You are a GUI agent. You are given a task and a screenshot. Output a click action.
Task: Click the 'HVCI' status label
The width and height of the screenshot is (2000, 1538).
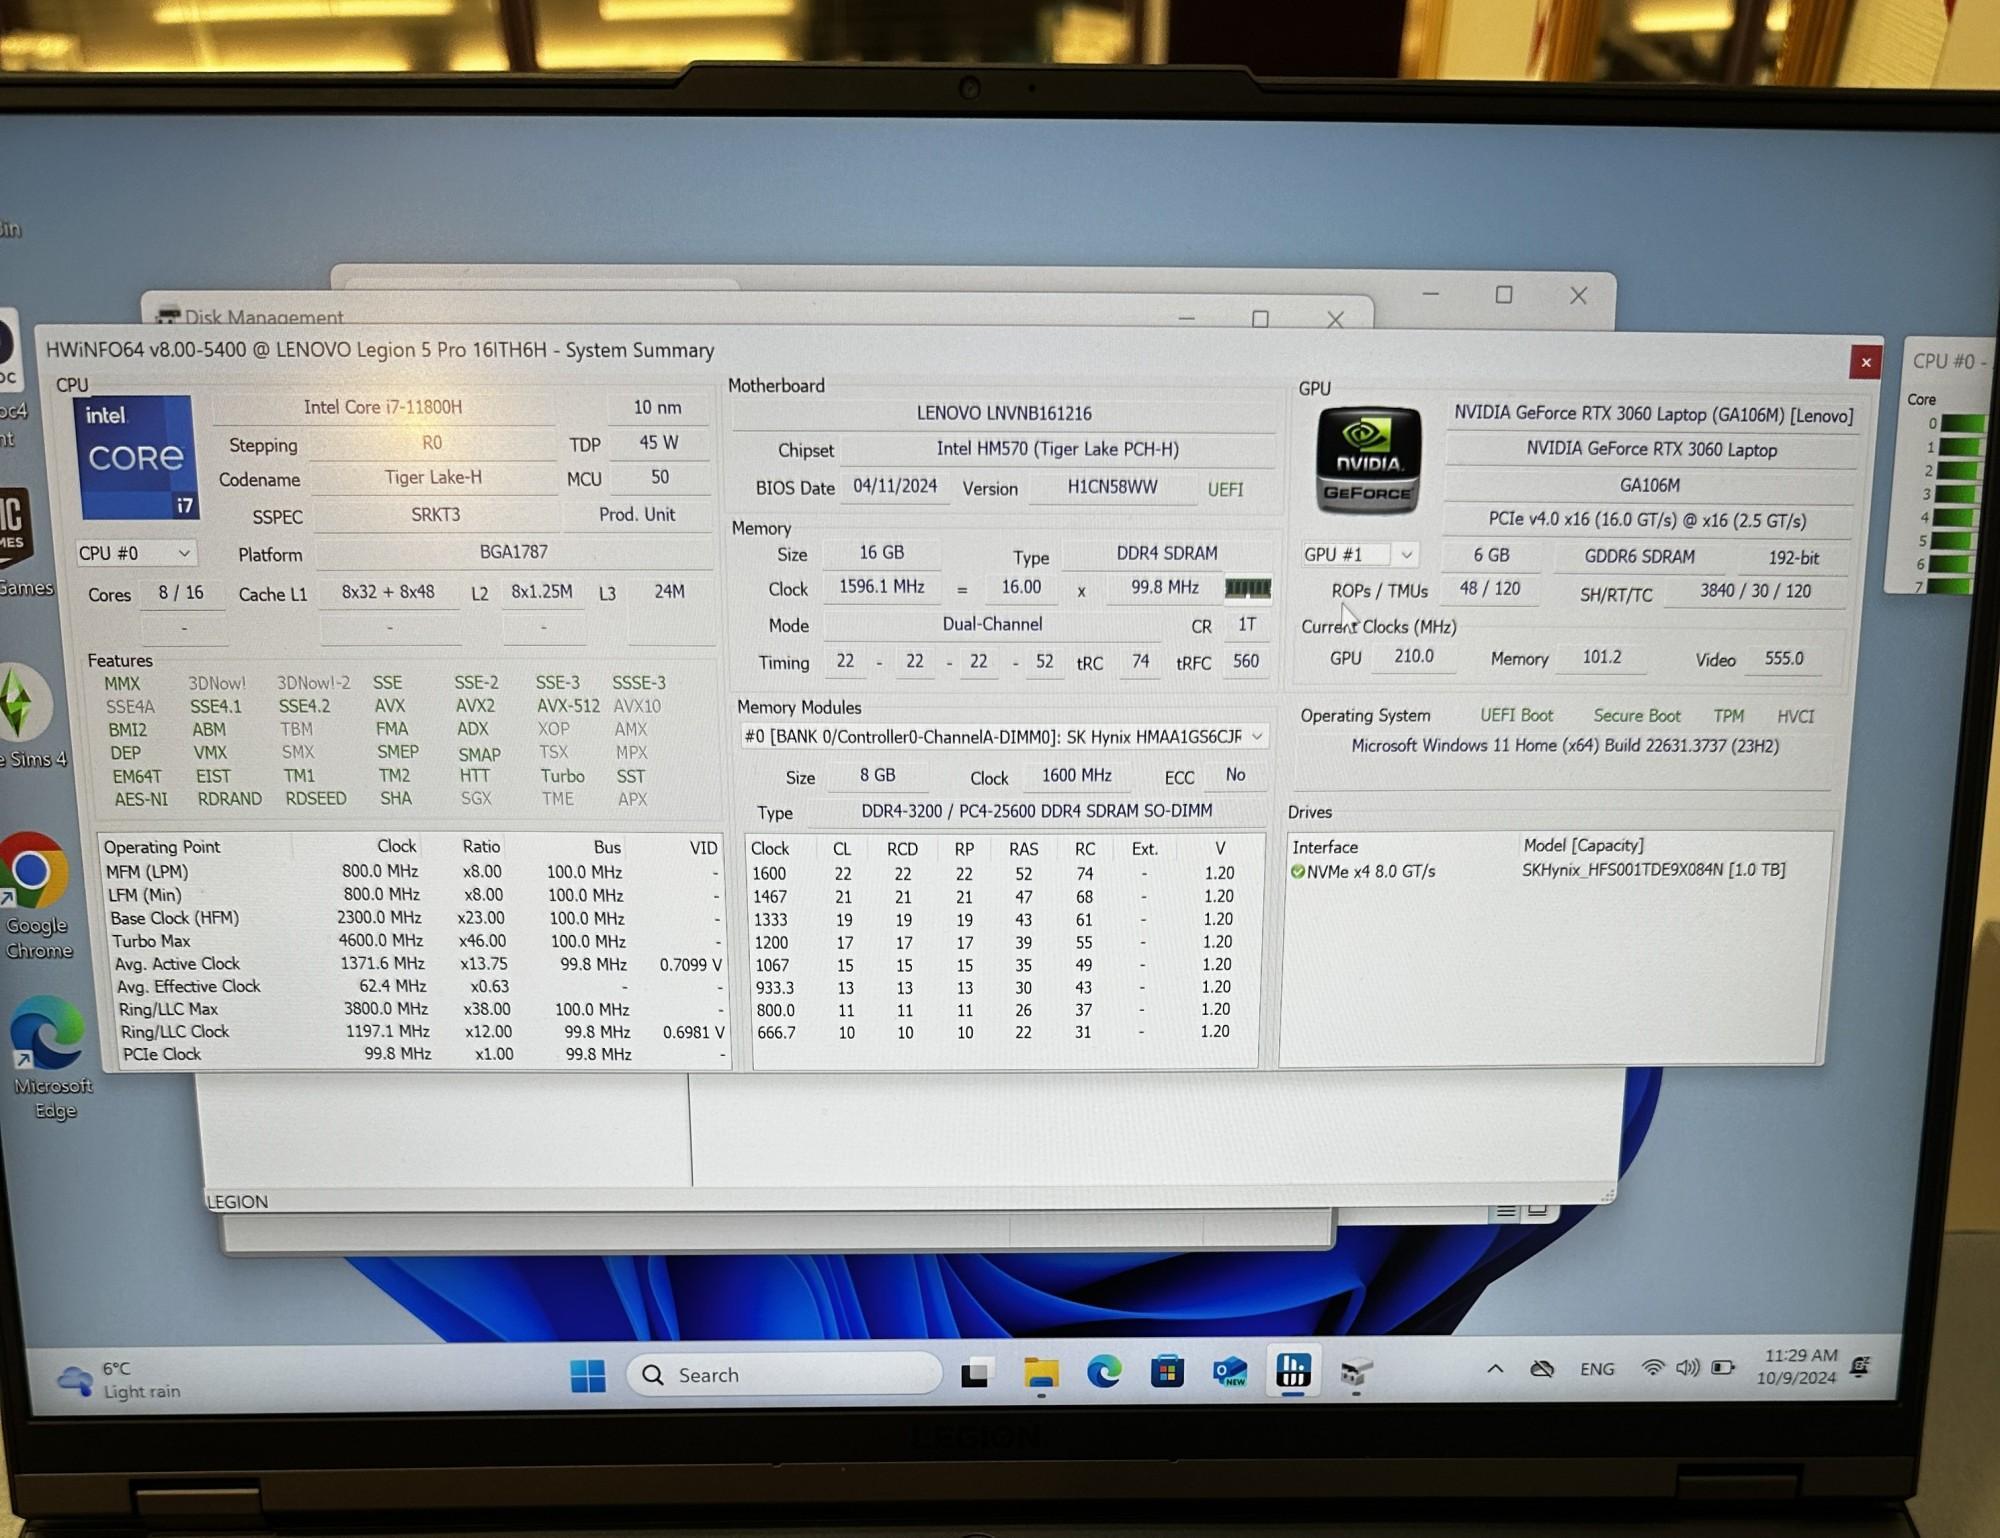(1795, 717)
